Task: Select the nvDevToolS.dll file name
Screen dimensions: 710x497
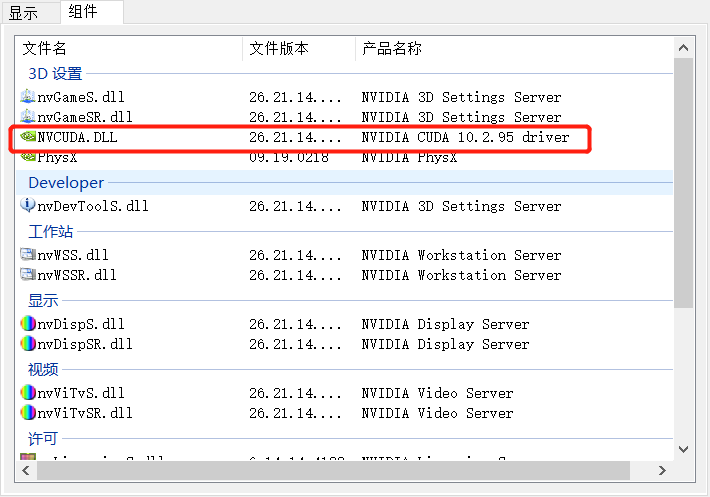Action: tap(93, 206)
